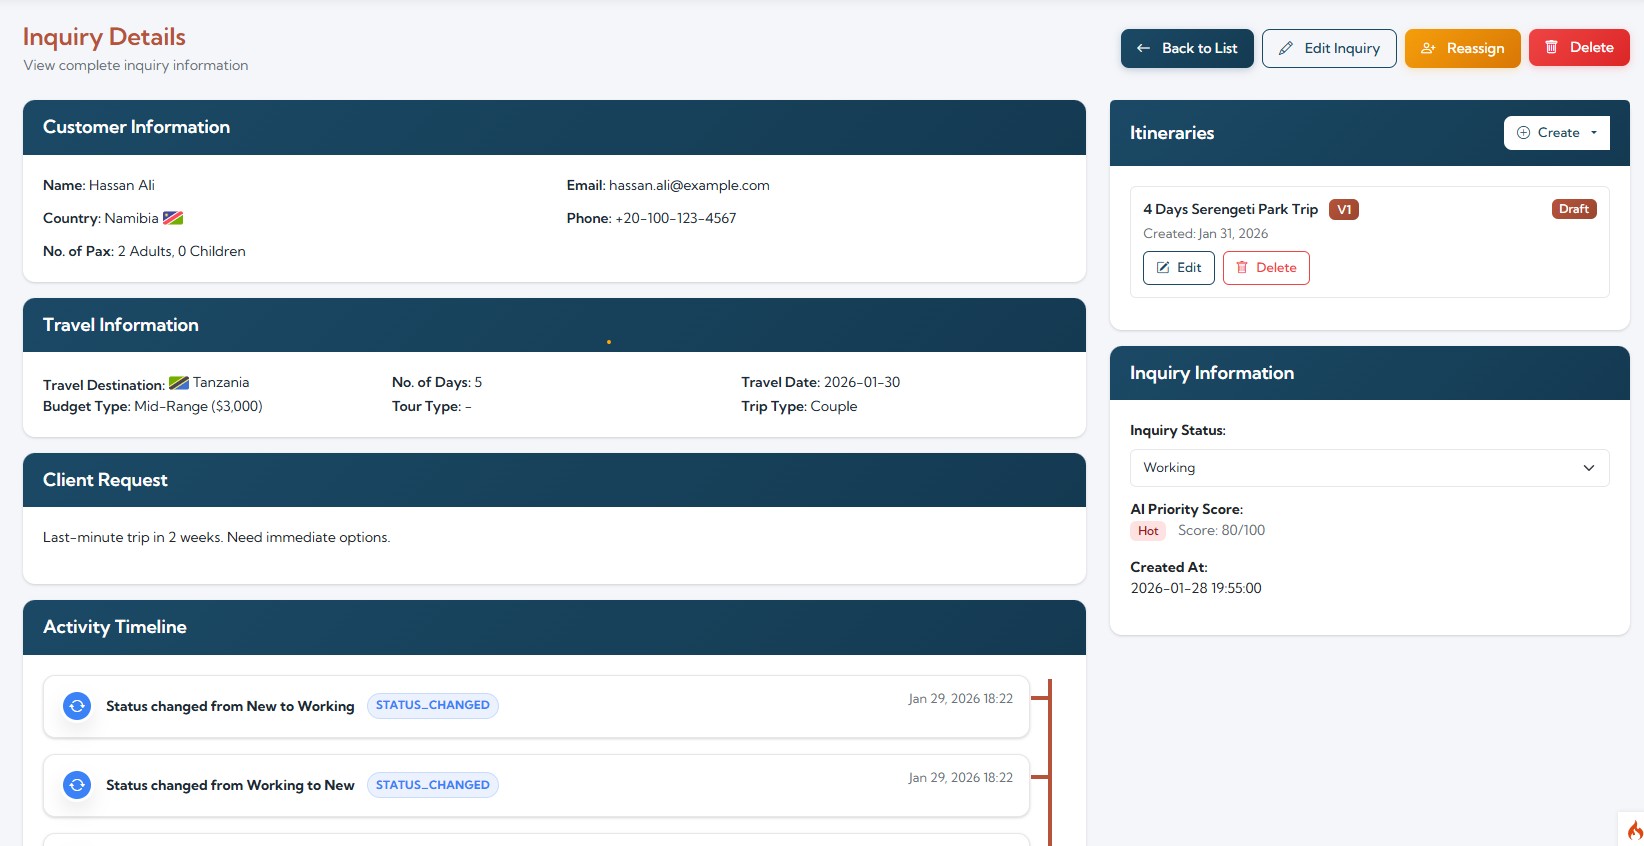Click the orange Reassign button
This screenshot has height=846, width=1644.
pos(1463,48)
